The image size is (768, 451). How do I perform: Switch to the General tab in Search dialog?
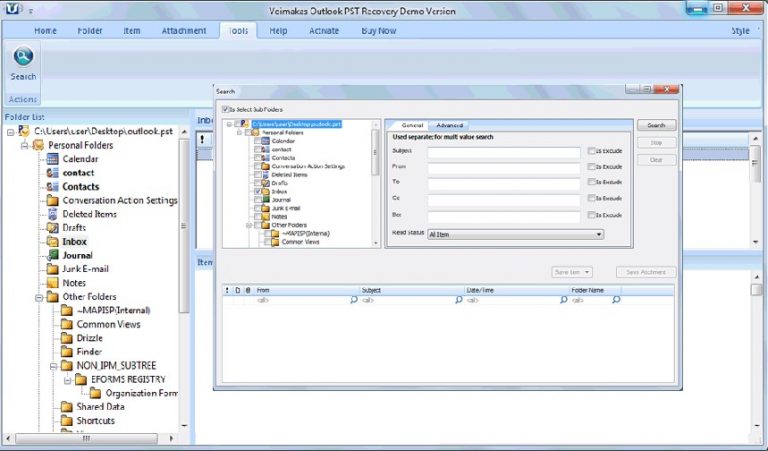point(412,125)
